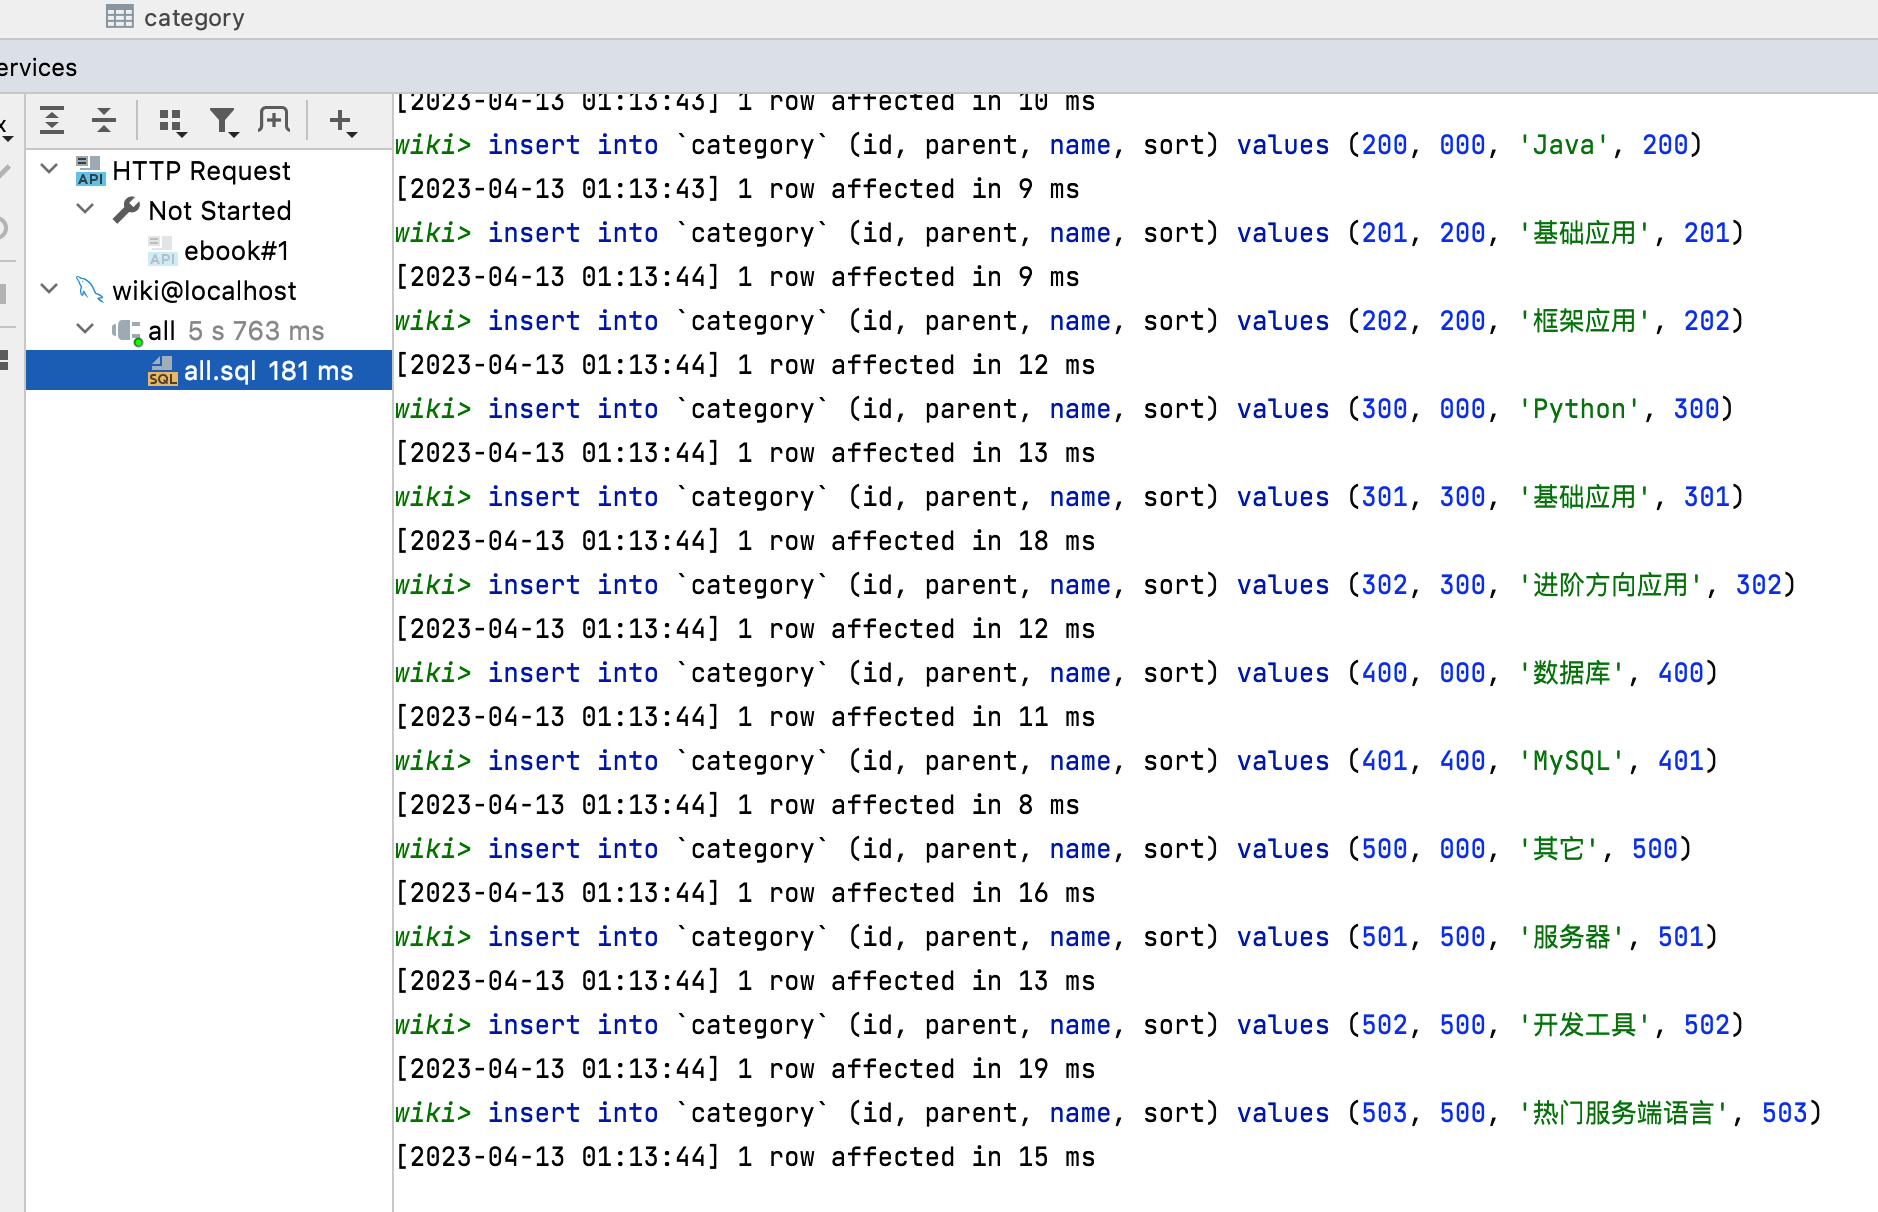Select the Not Started group entry
The image size is (1878, 1212).
pos(220,210)
